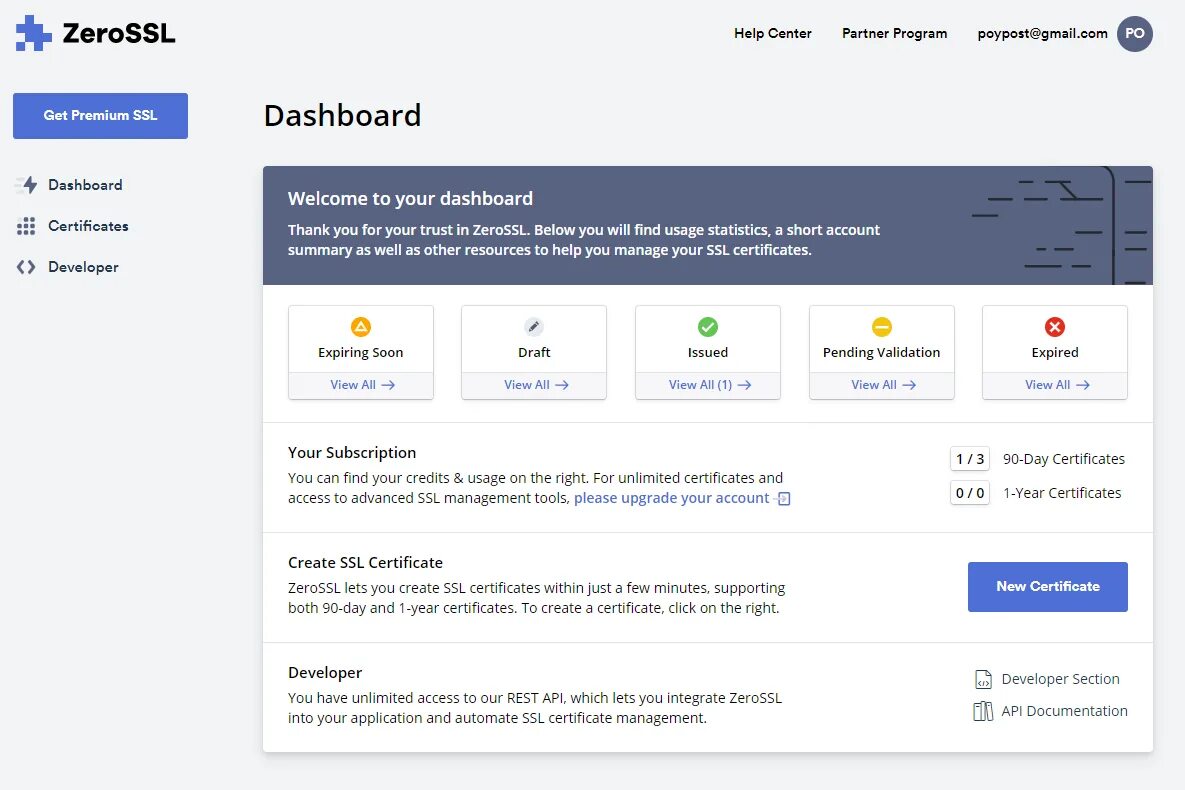Click the Pending Validation yellow icon
Image resolution: width=1185 pixels, height=790 pixels.
[x=881, y=327]
